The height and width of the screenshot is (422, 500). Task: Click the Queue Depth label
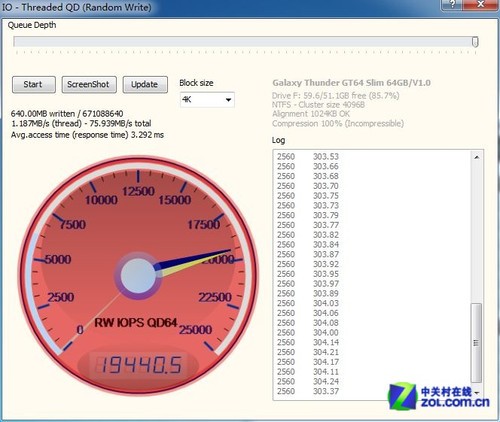[x=32, y=25]
